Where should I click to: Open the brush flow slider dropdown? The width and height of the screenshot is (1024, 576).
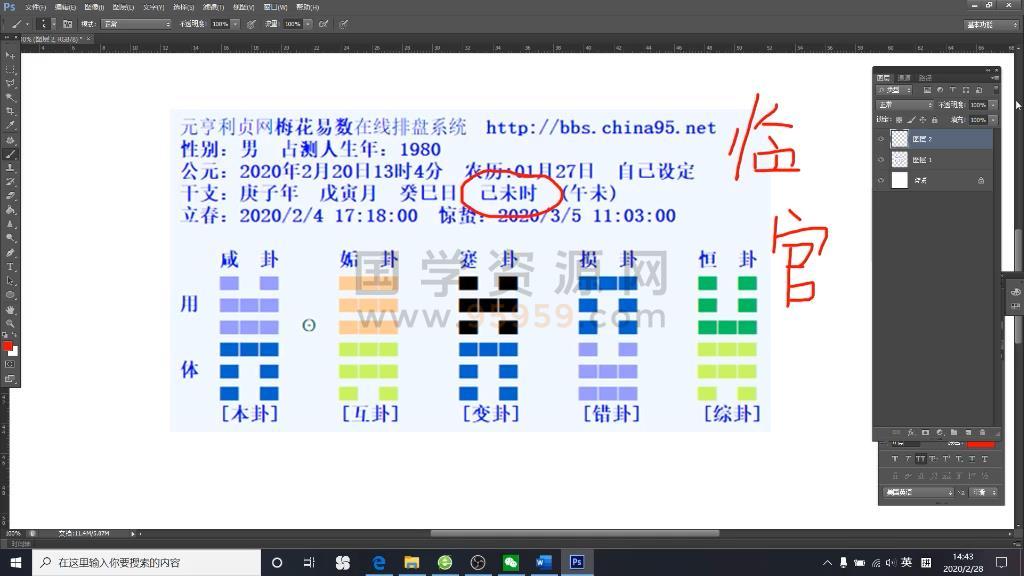[308, 24]
